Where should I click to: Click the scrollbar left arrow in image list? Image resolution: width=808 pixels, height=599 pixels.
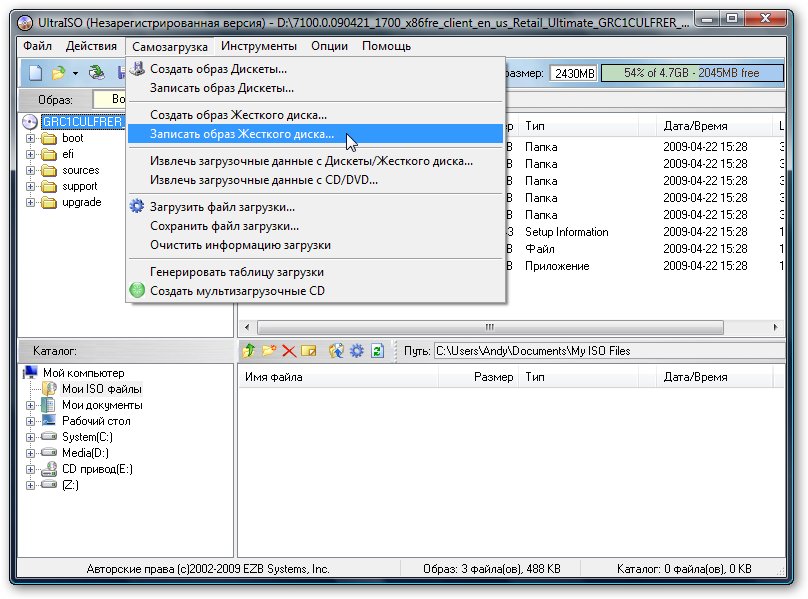247,327
